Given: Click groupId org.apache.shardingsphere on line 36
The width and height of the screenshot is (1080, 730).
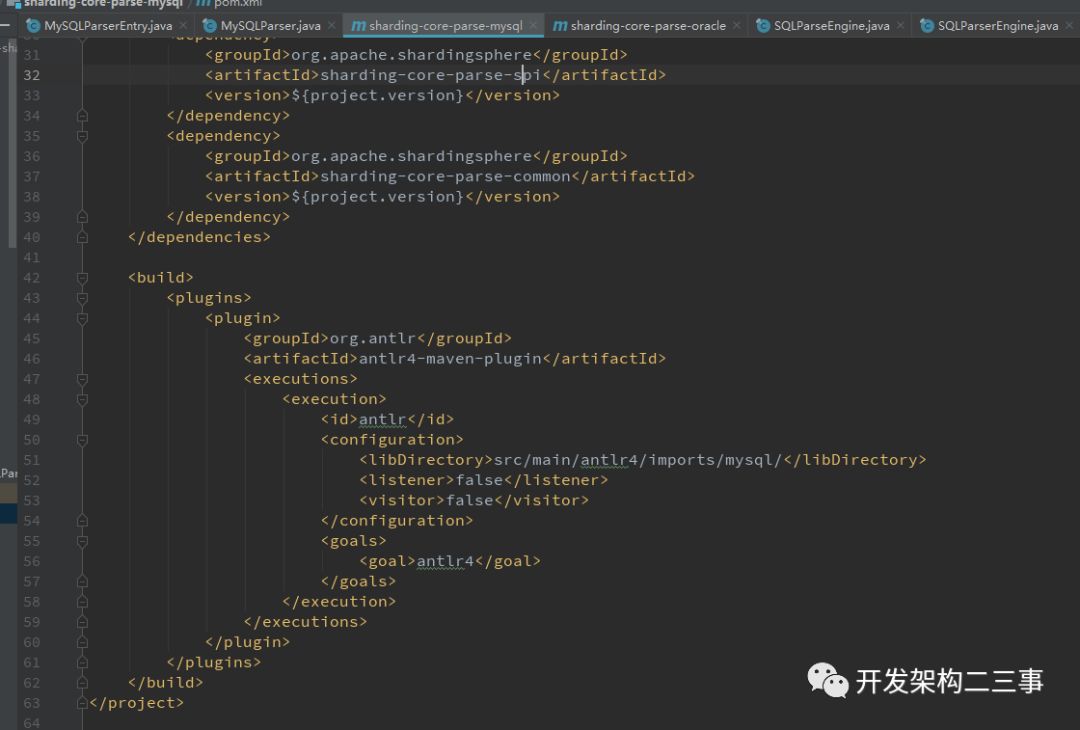Looking at the screenshot, I should (412, 156).
